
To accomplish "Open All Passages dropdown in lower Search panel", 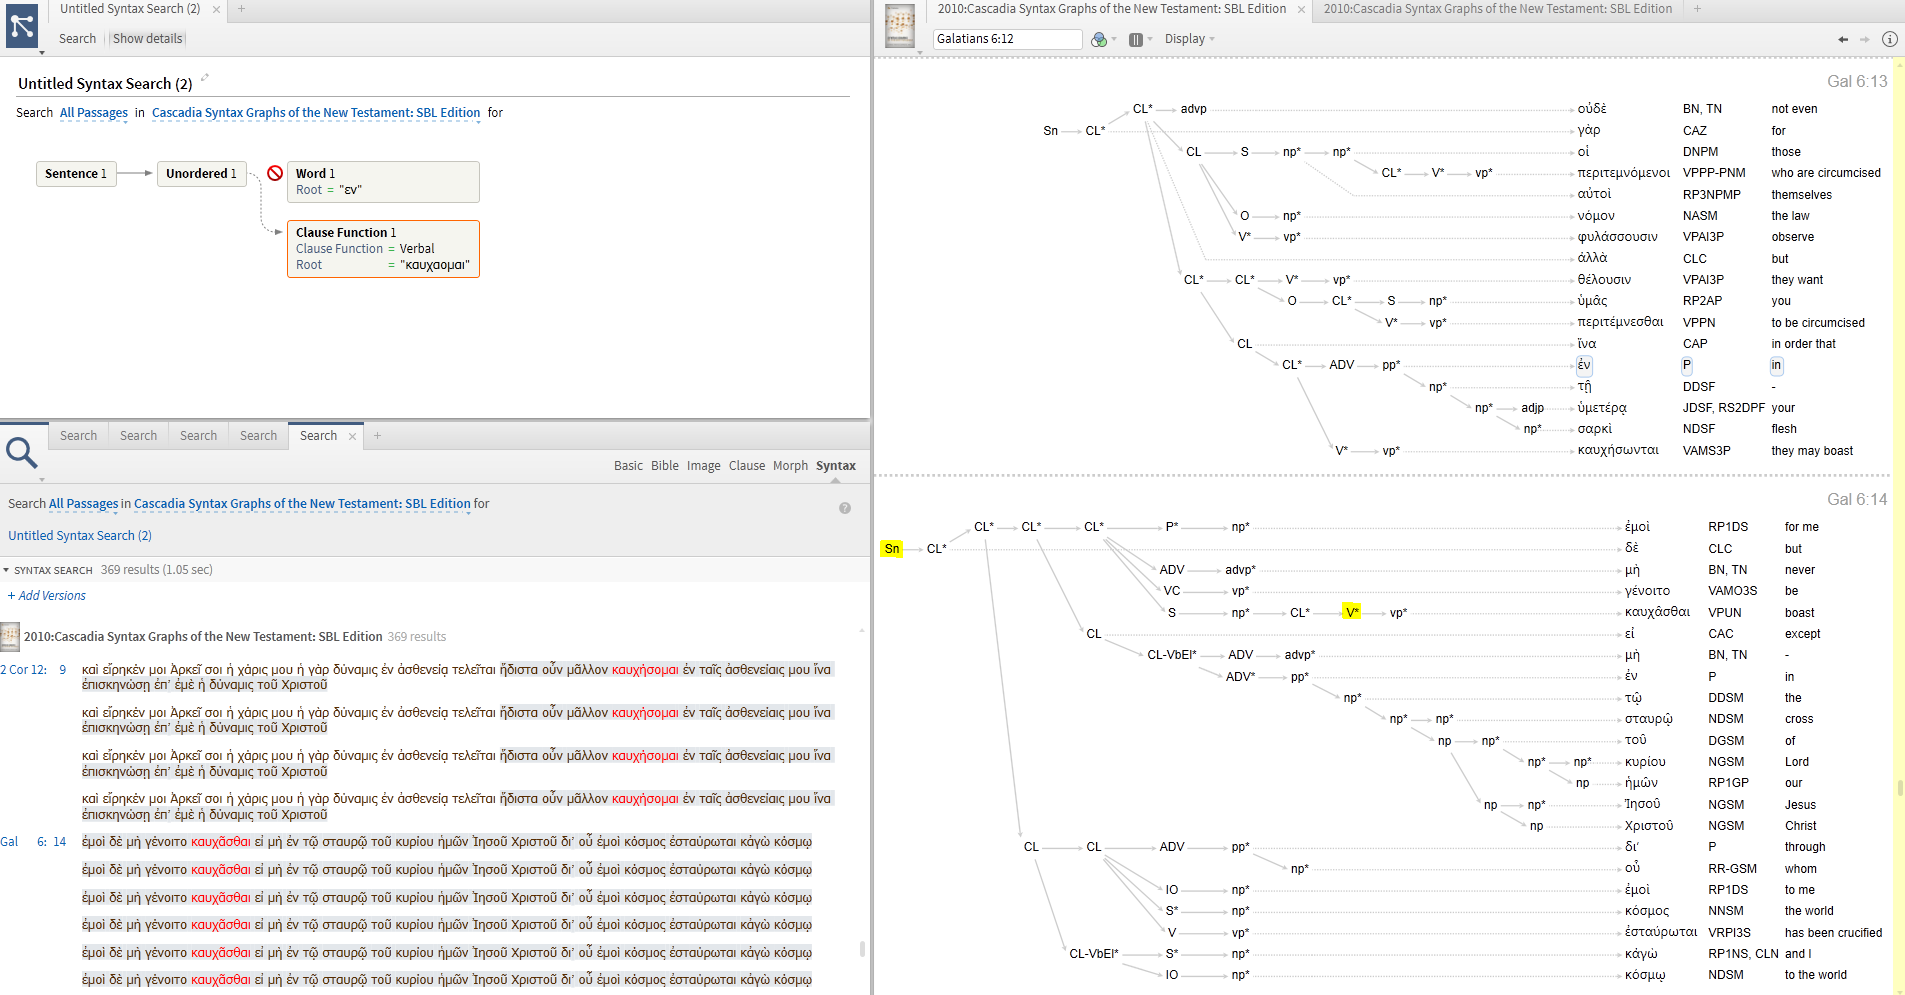I will pos(83,504).
